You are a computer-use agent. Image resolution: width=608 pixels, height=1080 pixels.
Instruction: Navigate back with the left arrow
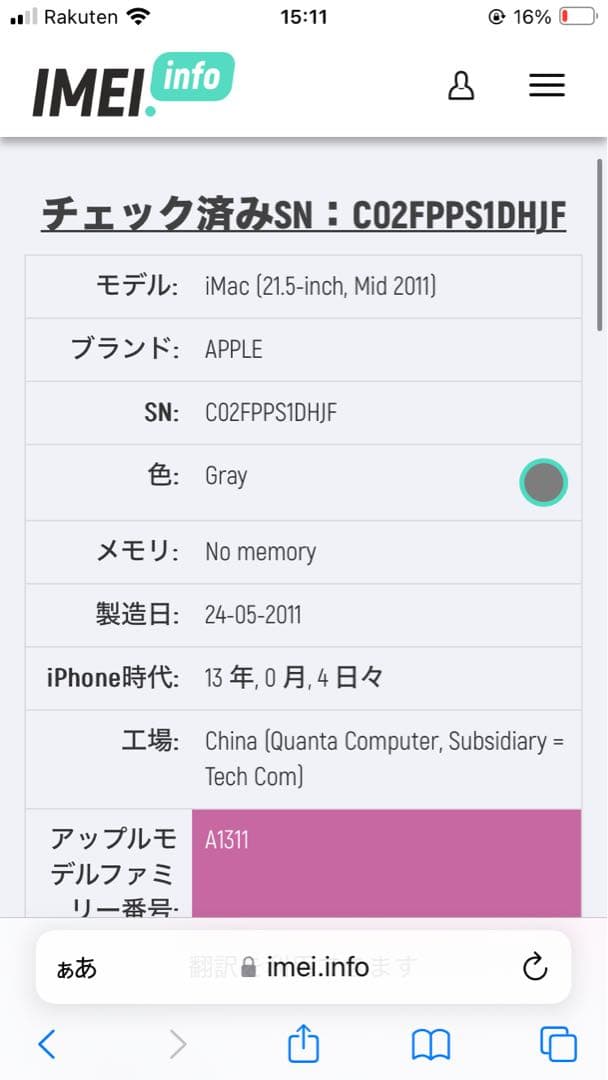coord(47,1044)
